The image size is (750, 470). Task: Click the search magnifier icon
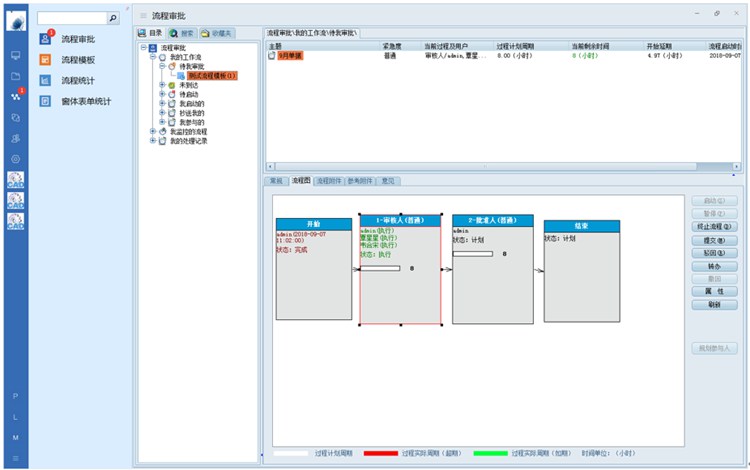pyautogui.click(x=112, y=18)
